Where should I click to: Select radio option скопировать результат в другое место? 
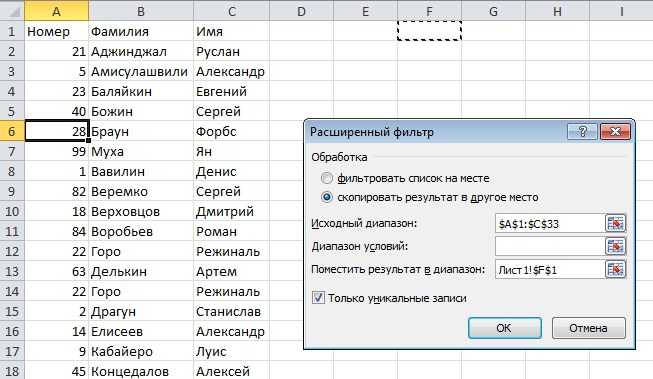[x=327, y=197]
